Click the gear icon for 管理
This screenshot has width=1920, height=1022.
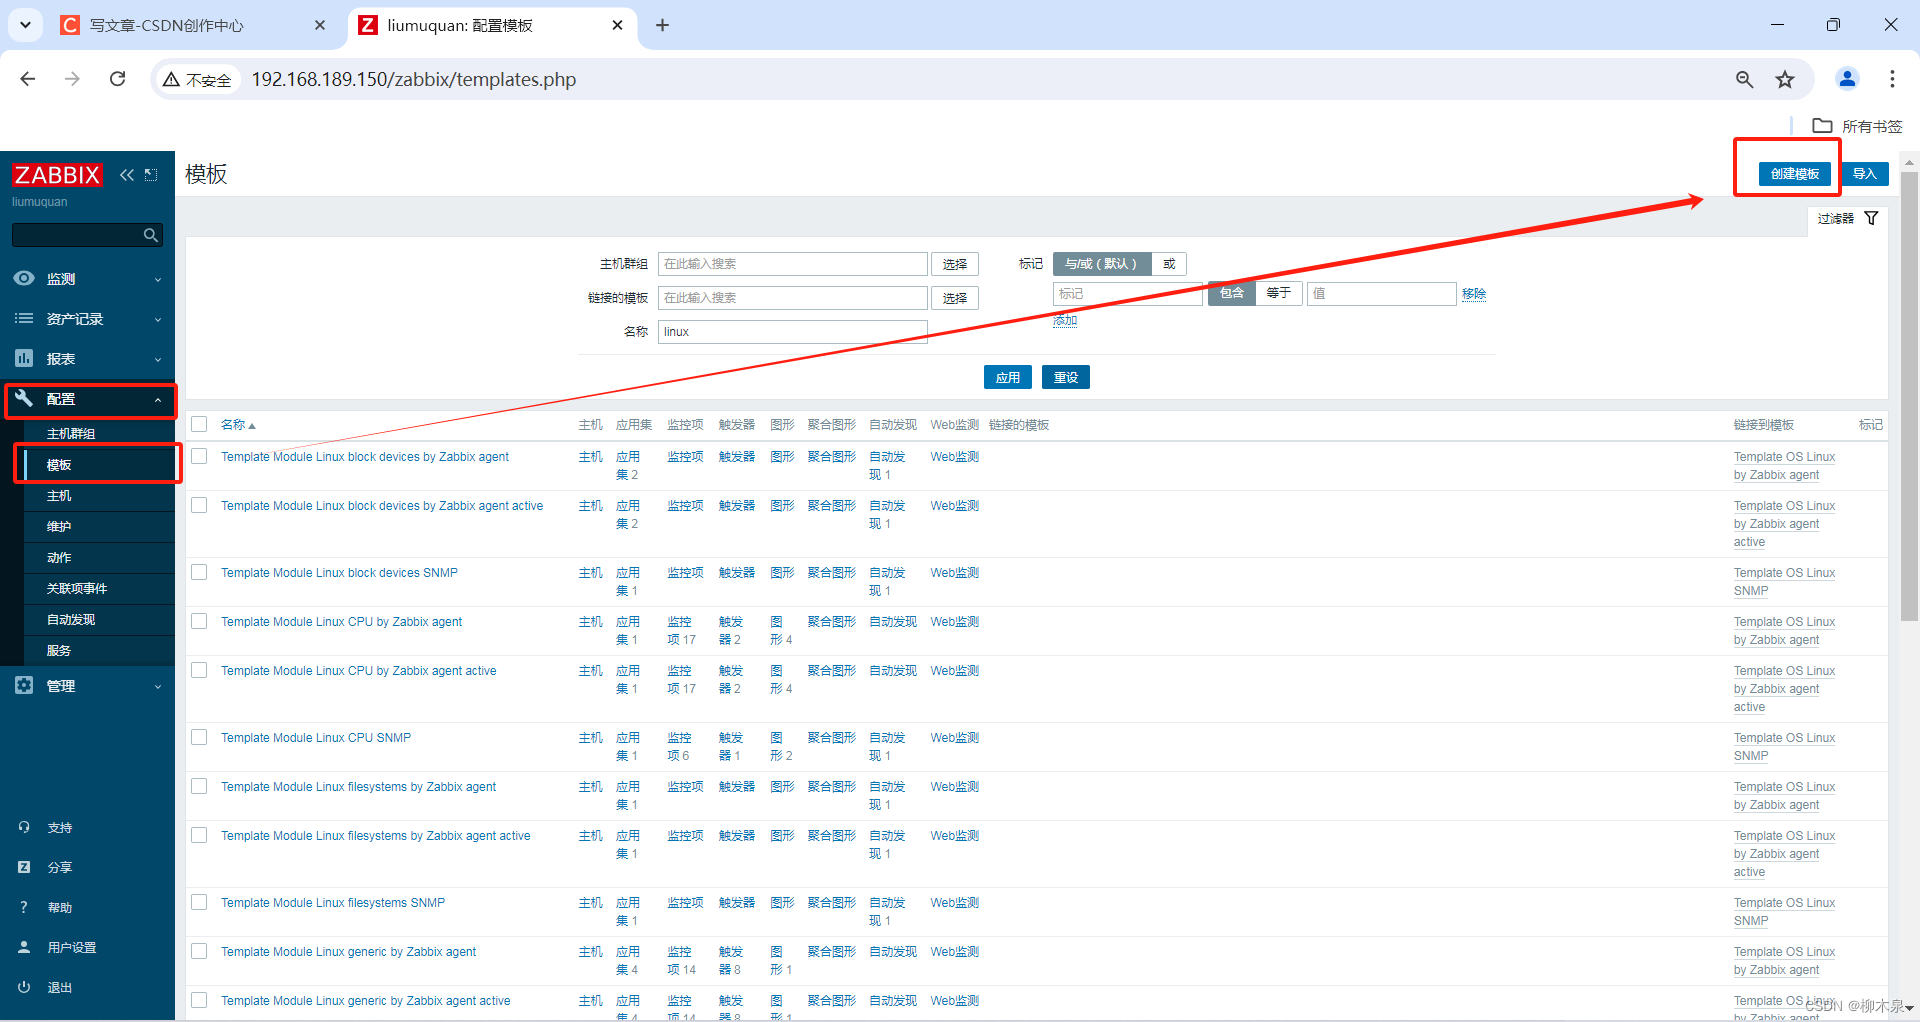coord(24,685)
